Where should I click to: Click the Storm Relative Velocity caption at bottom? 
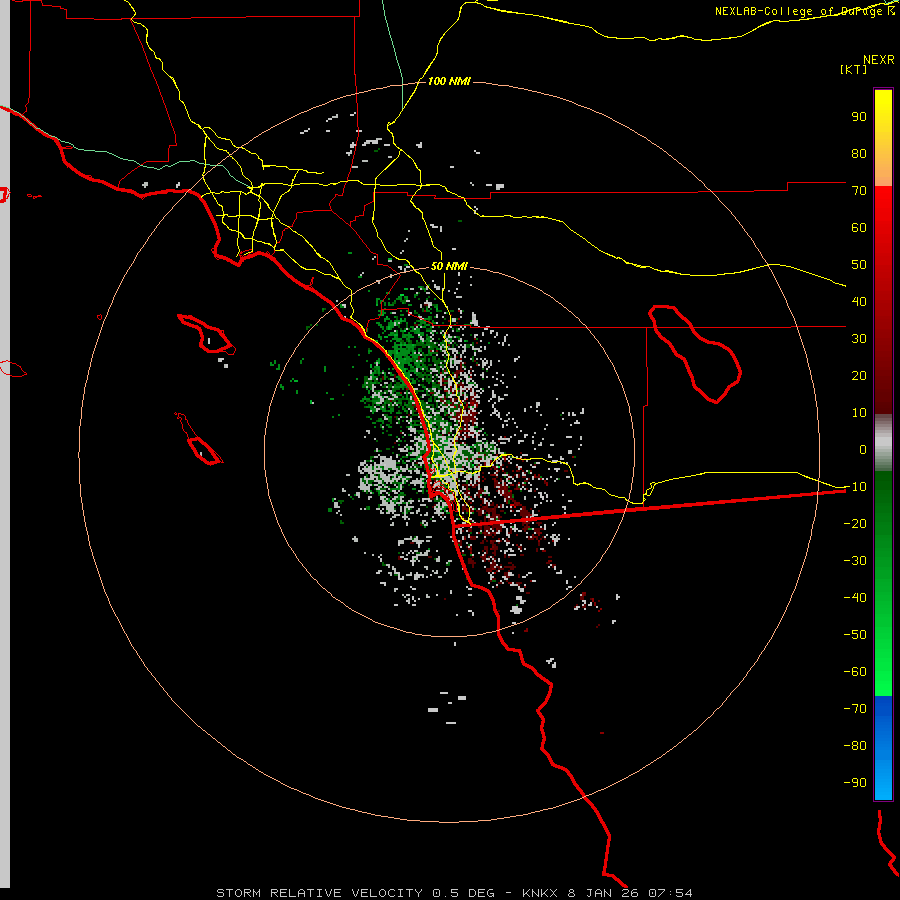(x=454, y=893)
